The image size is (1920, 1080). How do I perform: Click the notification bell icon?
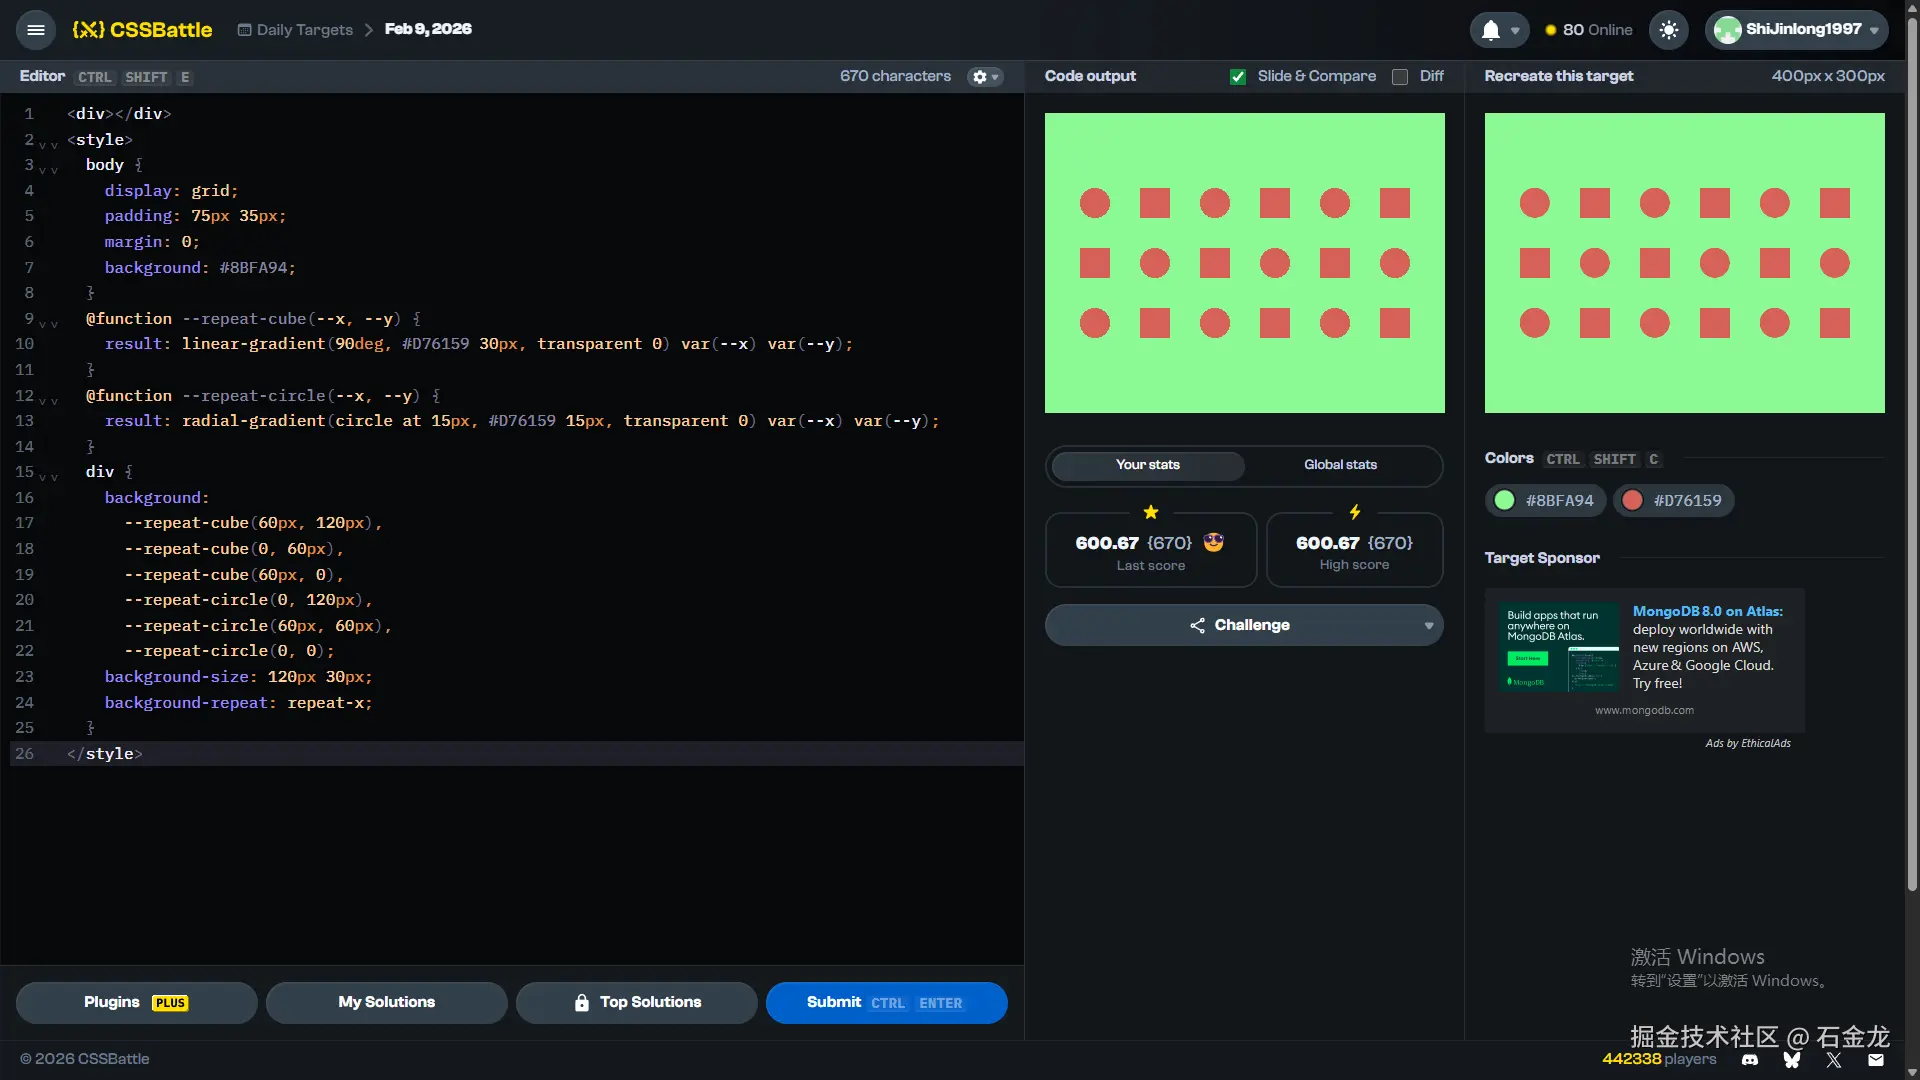click(x=1490, y=30)
